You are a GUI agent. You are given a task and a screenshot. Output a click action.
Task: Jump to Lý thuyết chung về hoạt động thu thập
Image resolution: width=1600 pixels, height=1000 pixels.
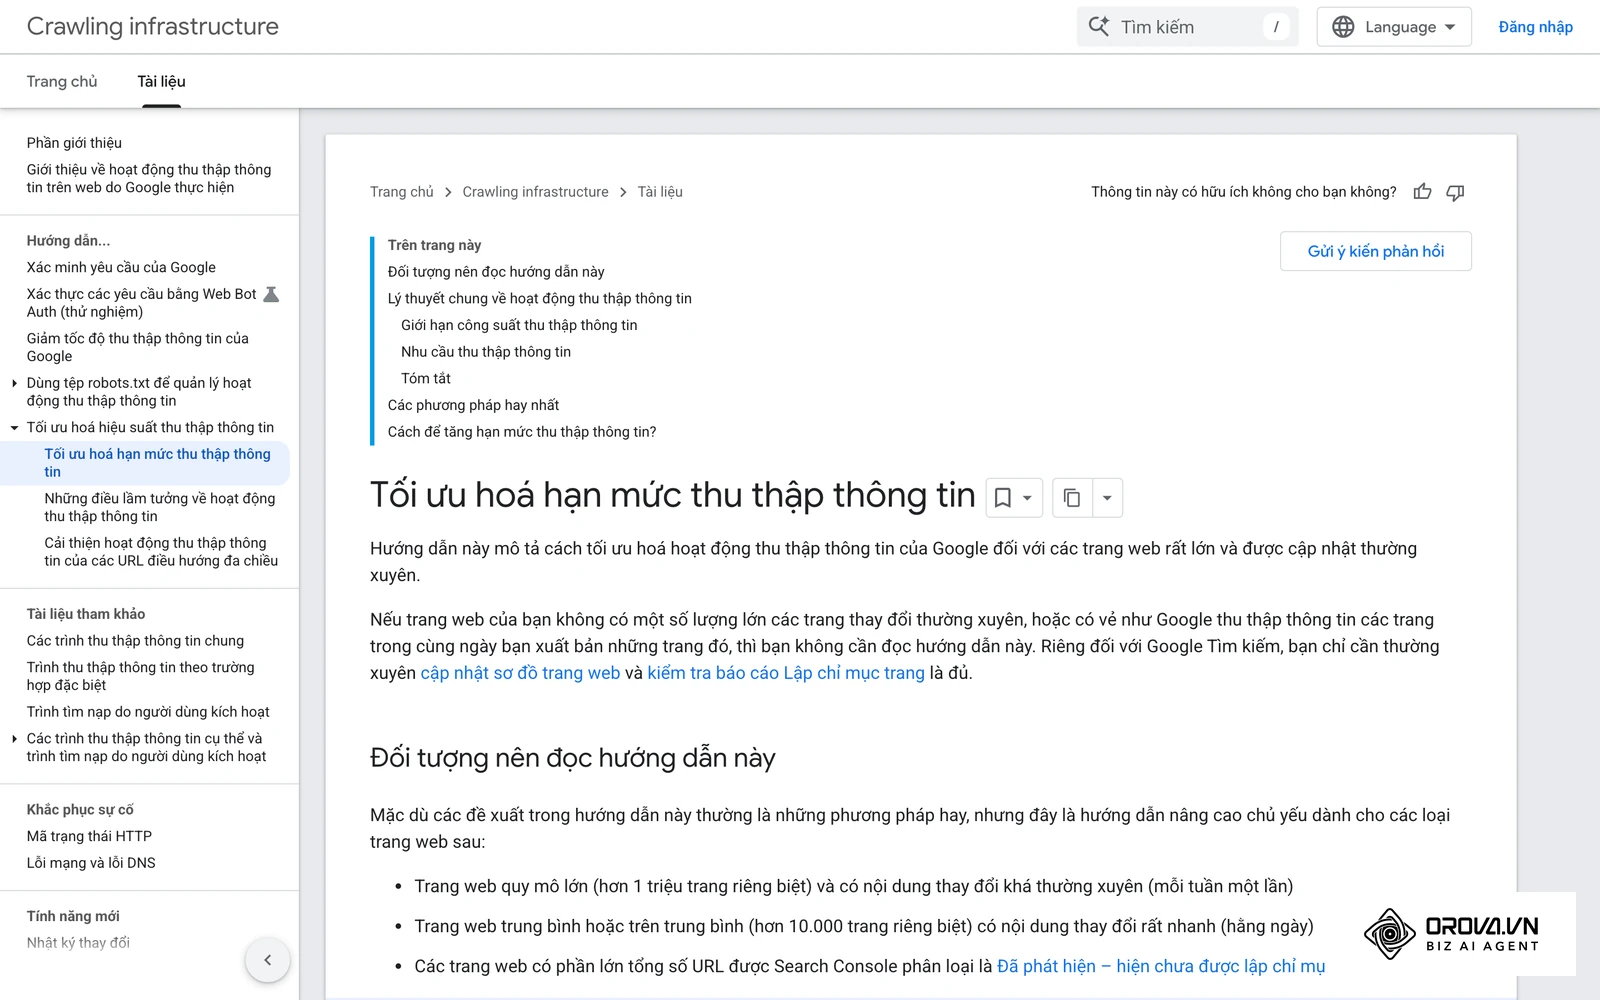[540, 299]
